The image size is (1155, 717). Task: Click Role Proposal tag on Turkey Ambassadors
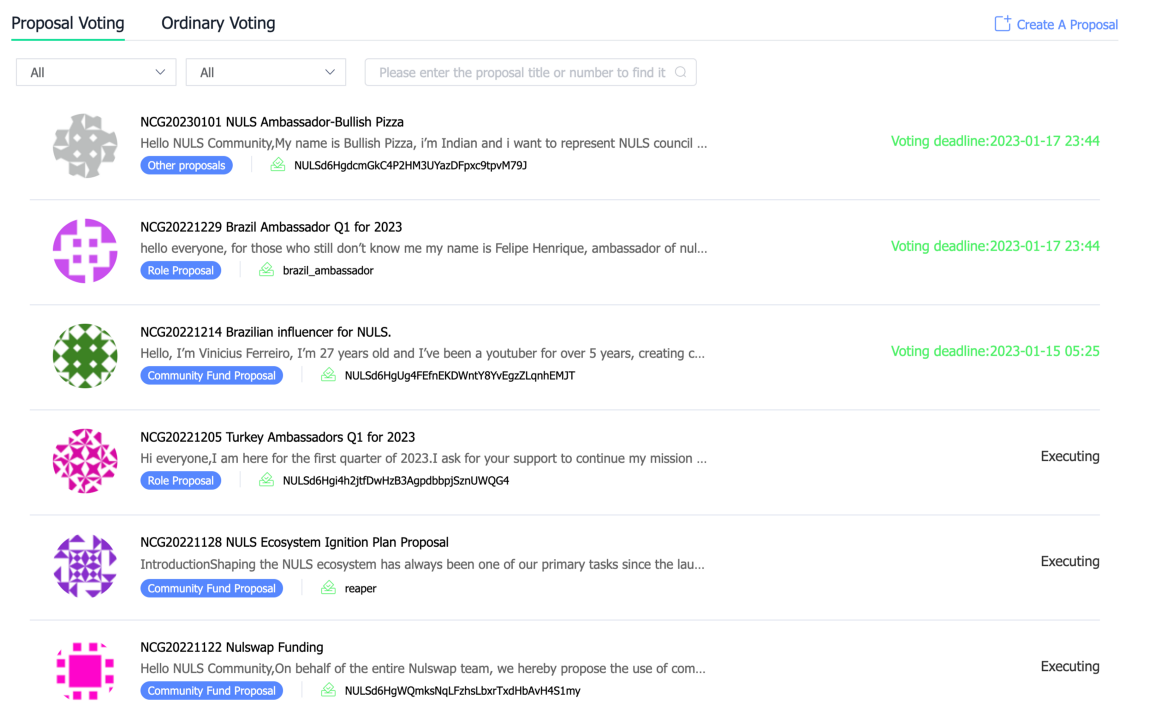click(180, 480)
